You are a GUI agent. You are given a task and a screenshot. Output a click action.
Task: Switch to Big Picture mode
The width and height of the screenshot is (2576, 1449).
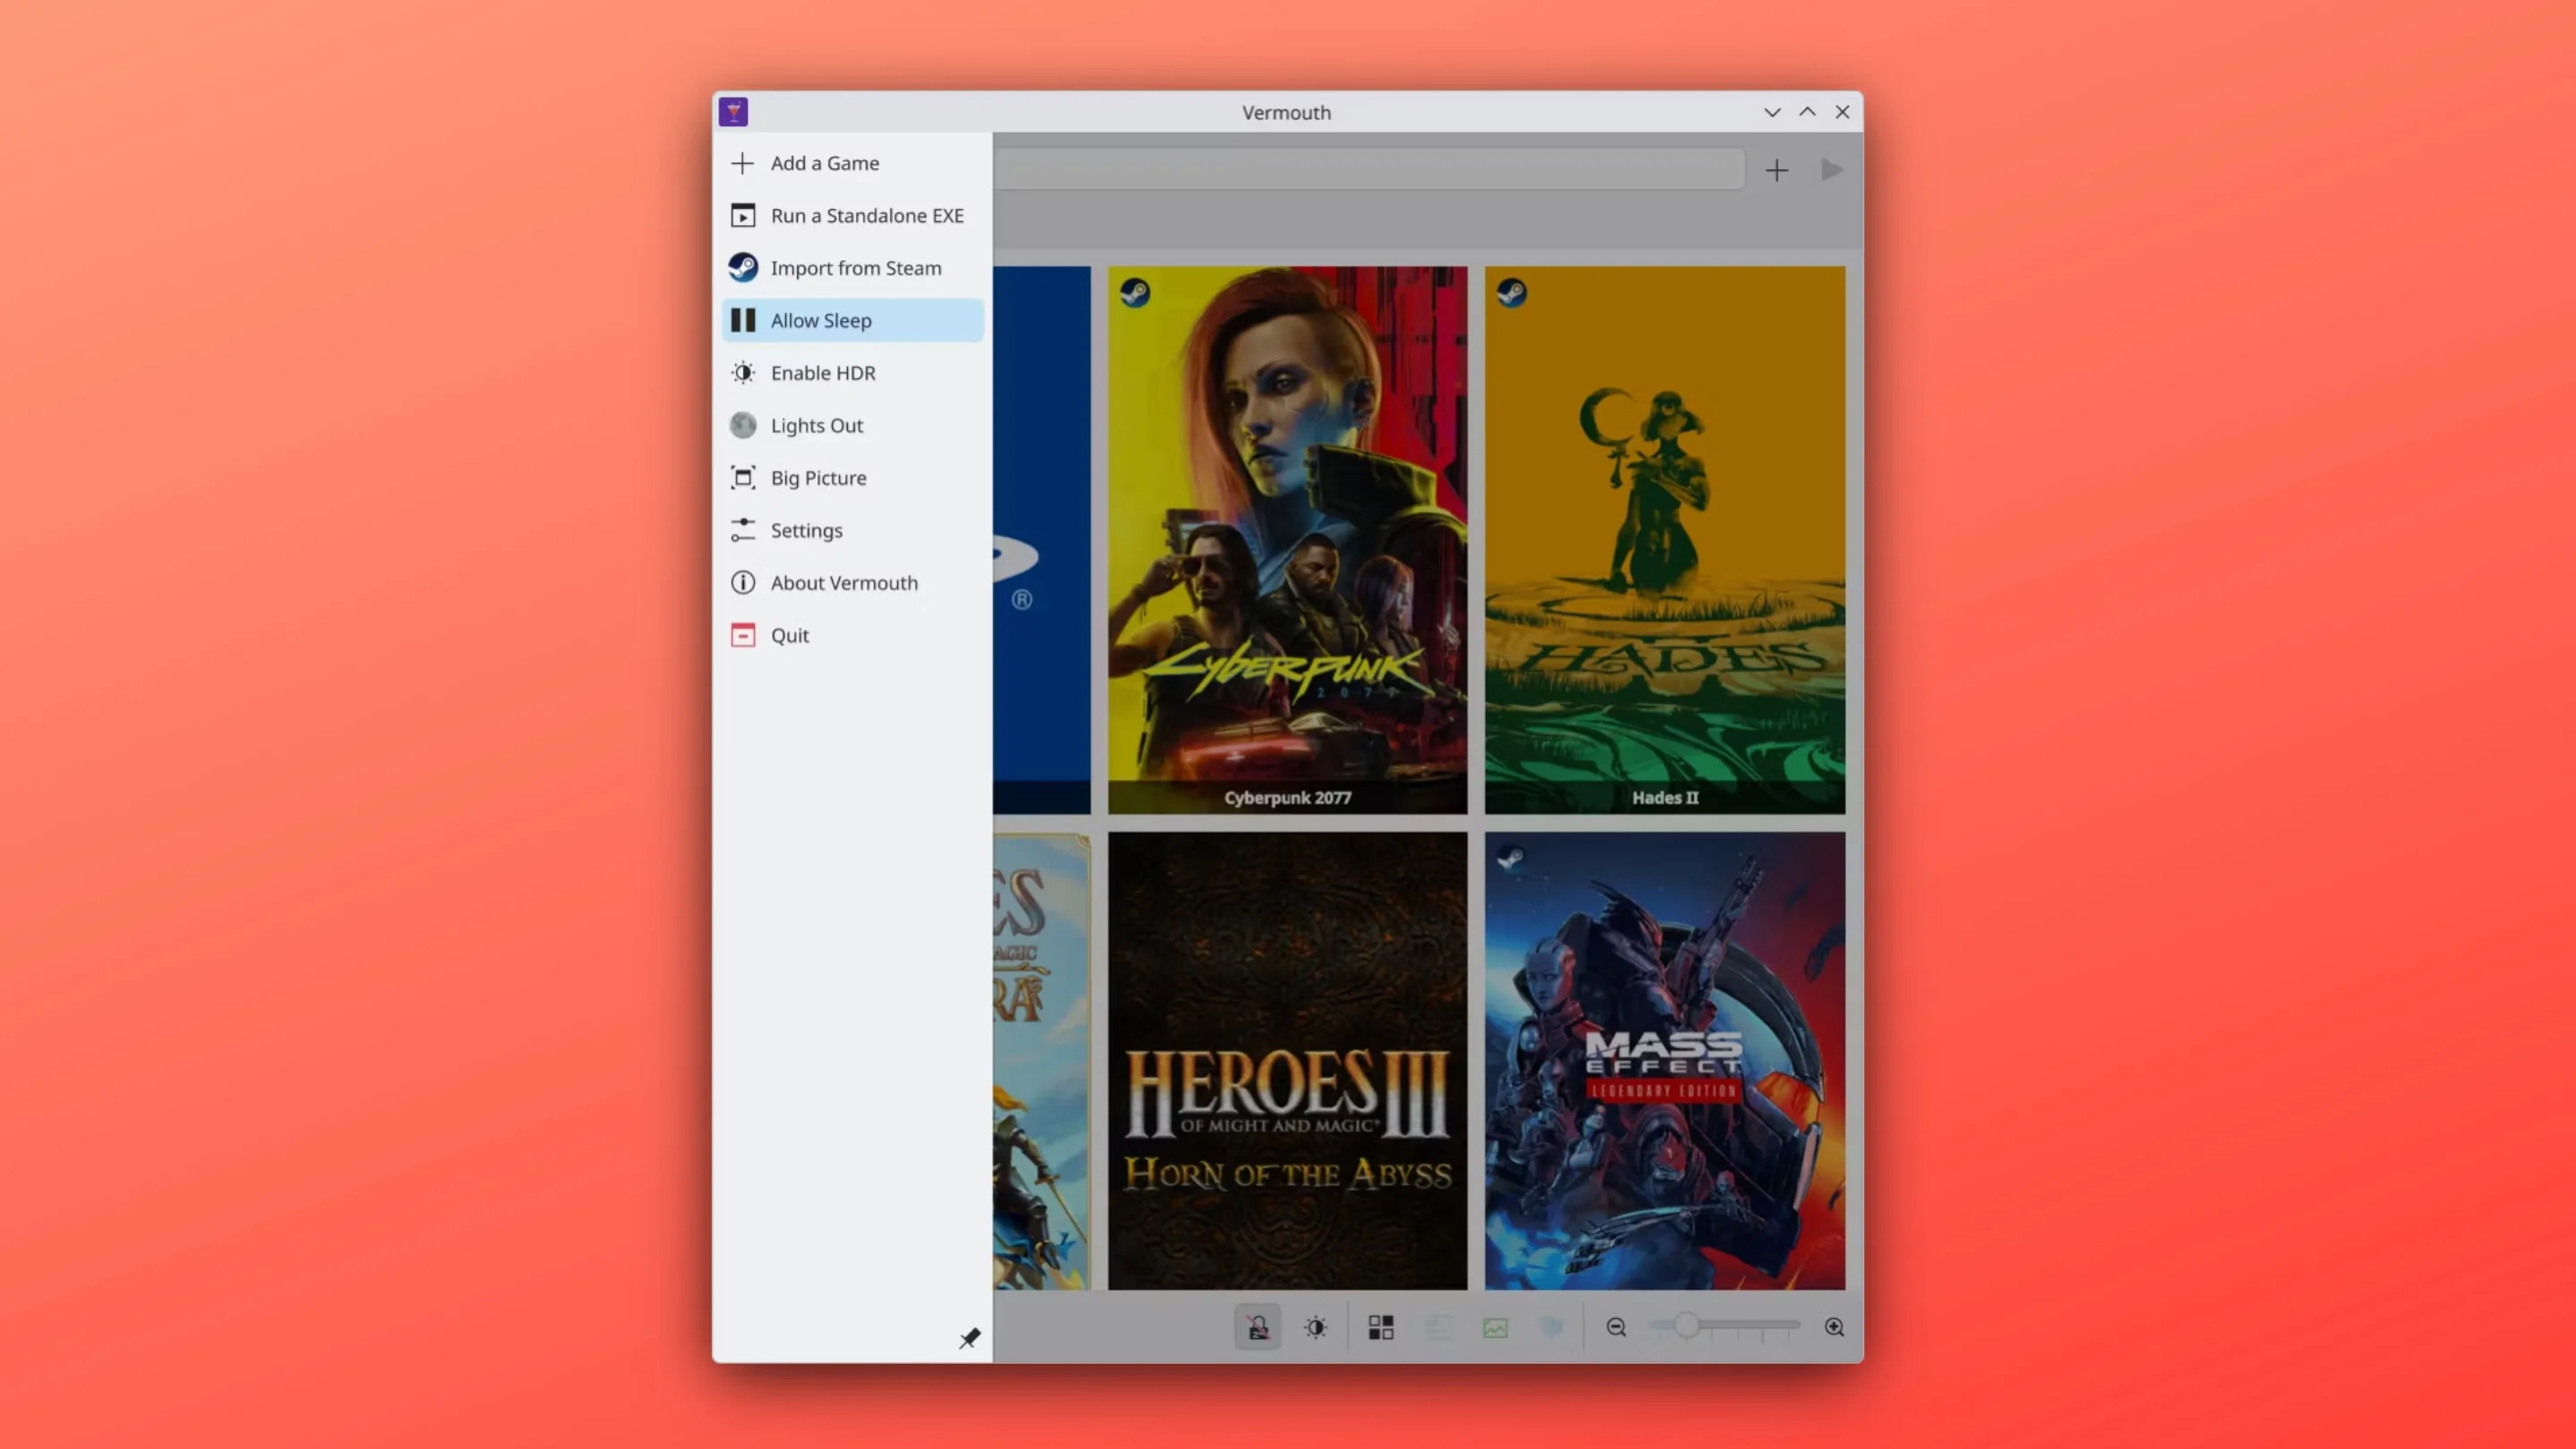(852, 478)
